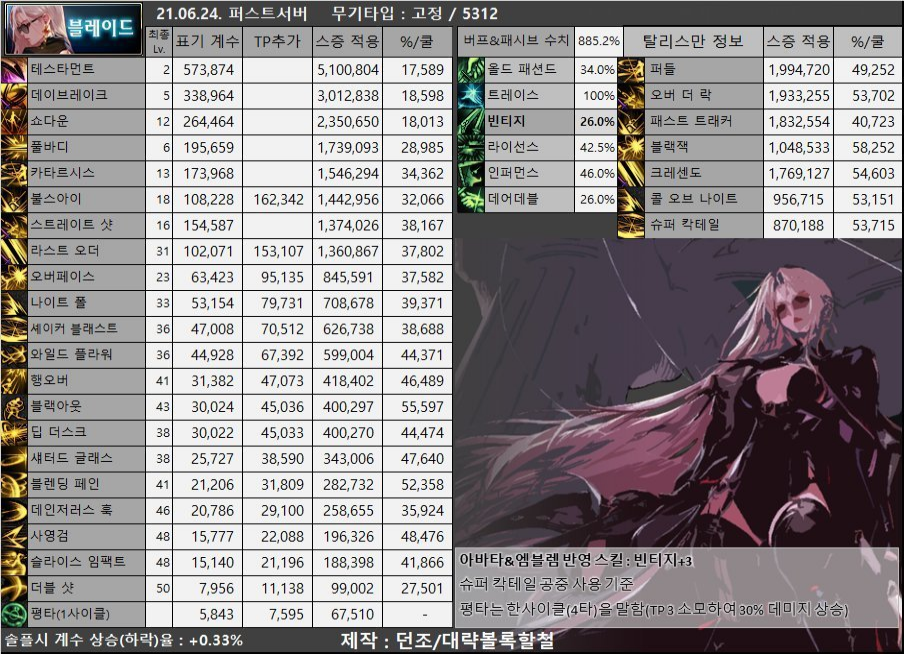Click the 버프&패시브 수치 header
The width and height of the screenshot is (904, 654).
(x=516, y=41)
